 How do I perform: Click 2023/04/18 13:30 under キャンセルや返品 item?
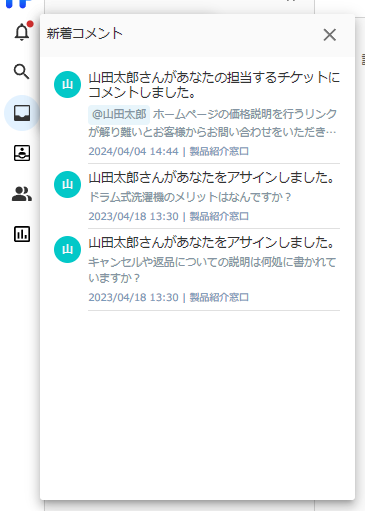point(133,297)
